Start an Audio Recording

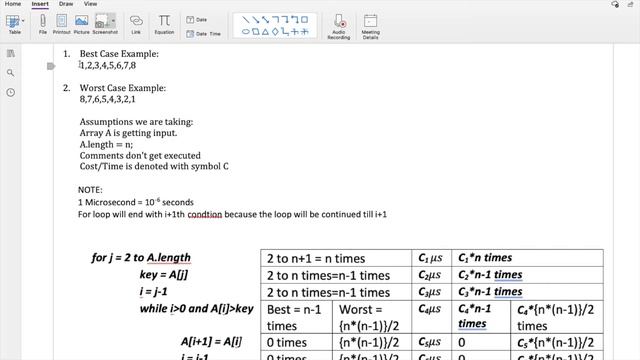(x=339, y=26)
